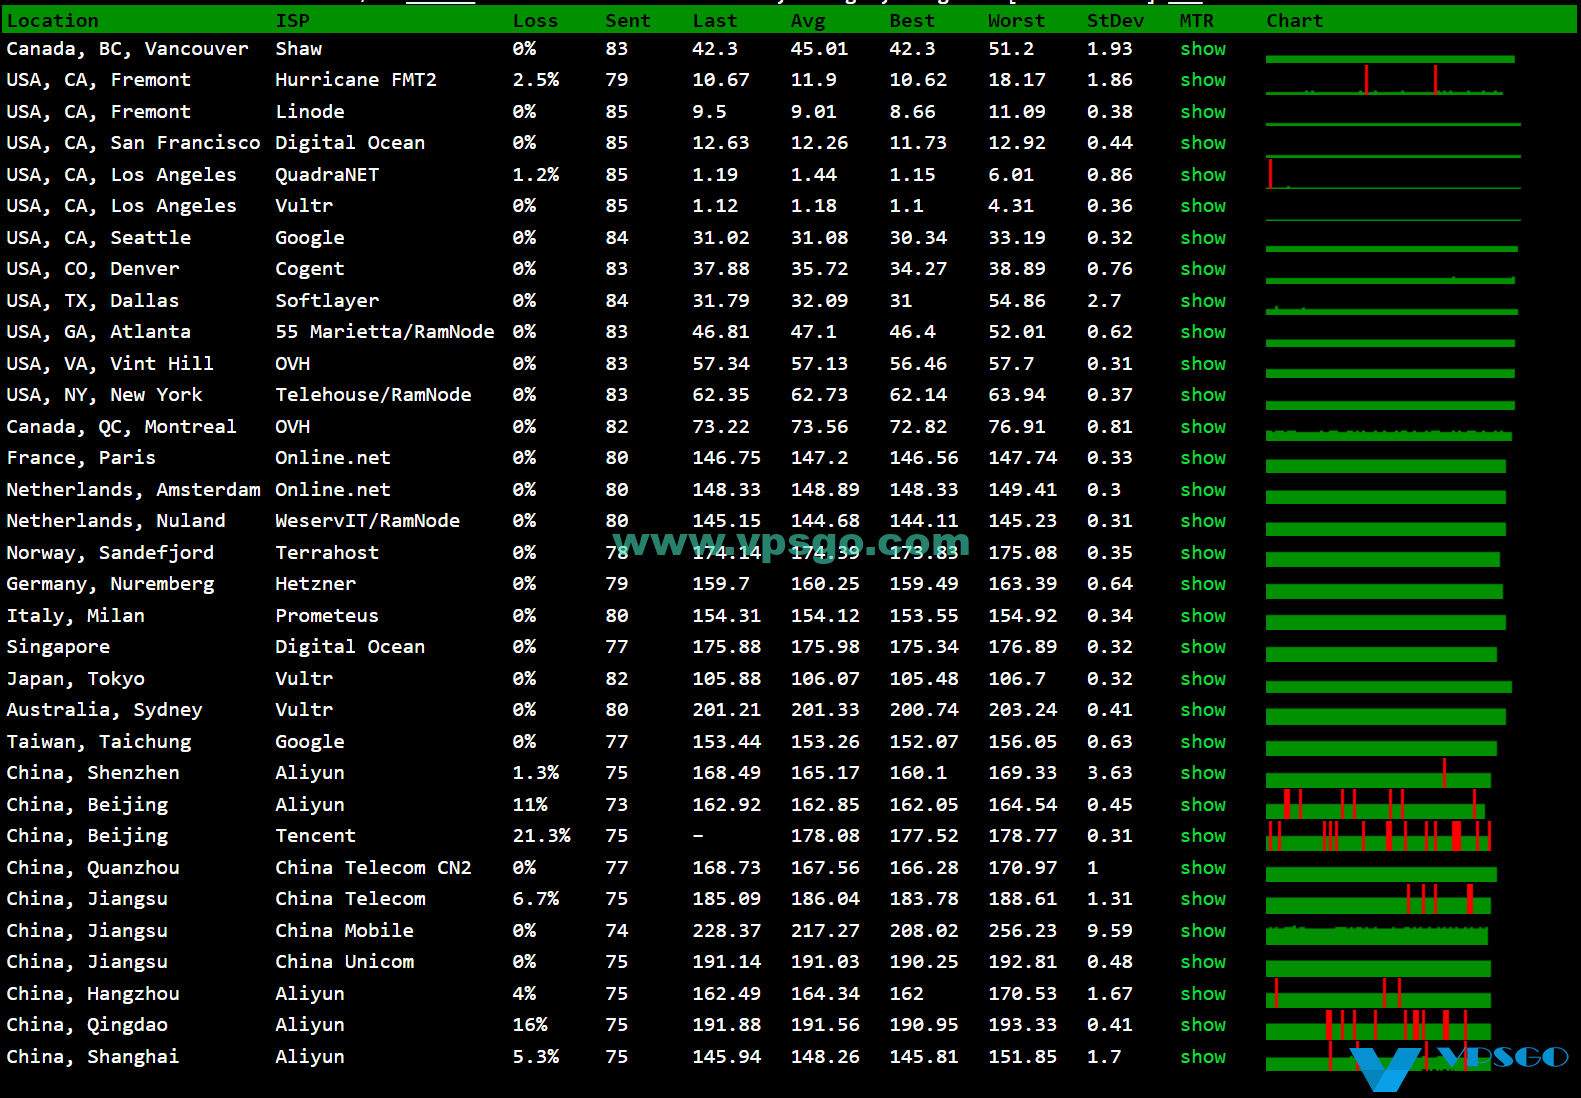Image resolution: width=1581 pixels, height=1098 pixels.
Task: Open show link for Denver Cogent row
Action: coord(1202,269)
